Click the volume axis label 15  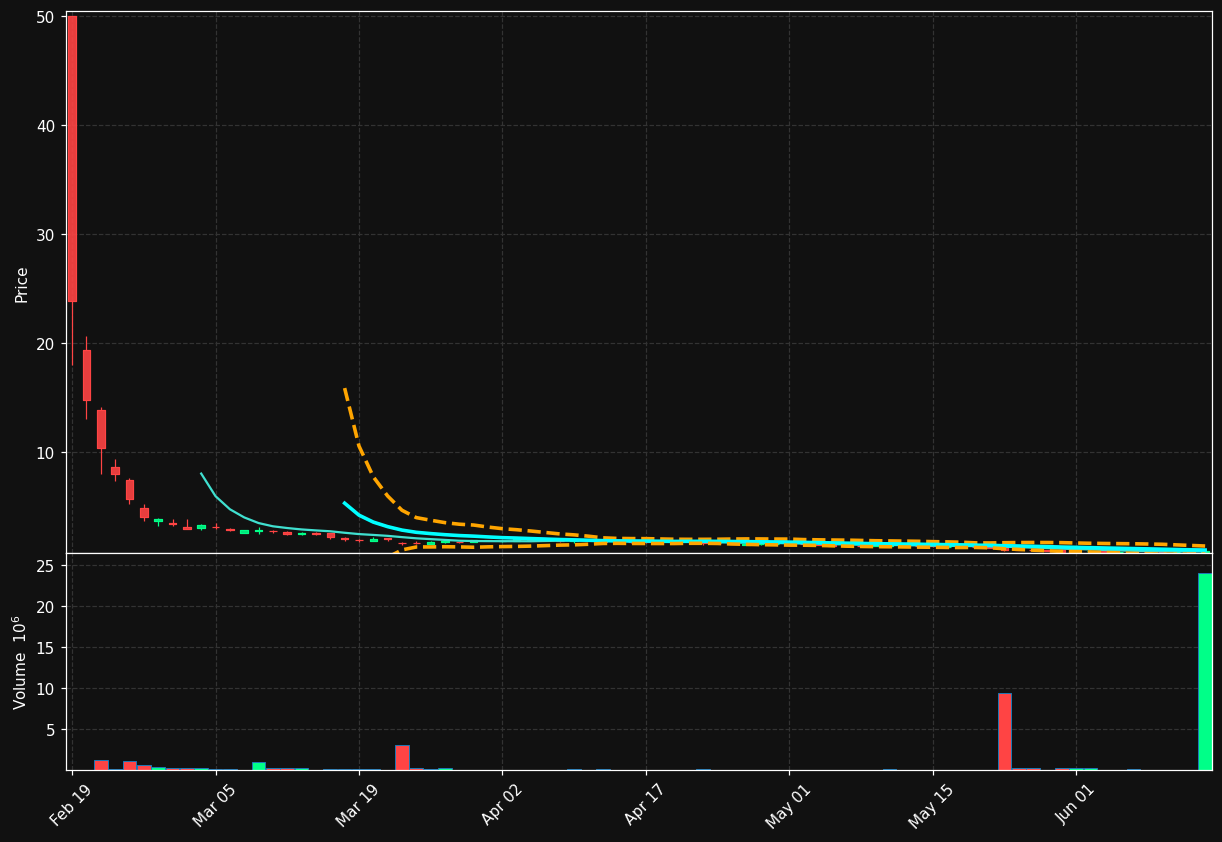(x=47, y=648)
